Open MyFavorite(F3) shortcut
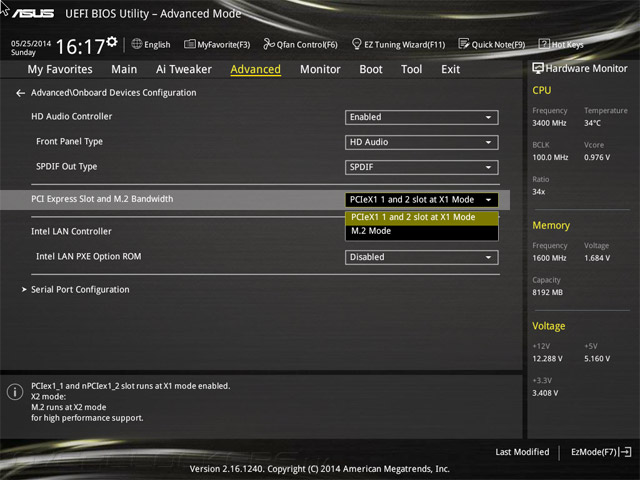This screenshot has height=480, width=640. 217,44
